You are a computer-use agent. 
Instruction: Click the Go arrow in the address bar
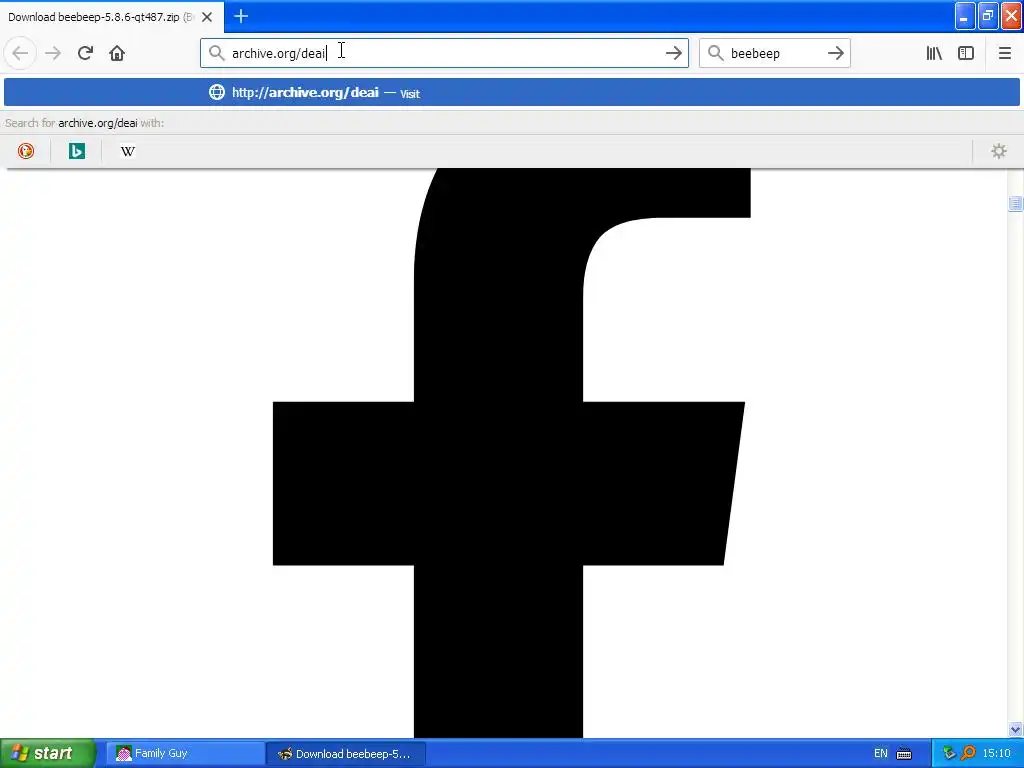(673, 54)
